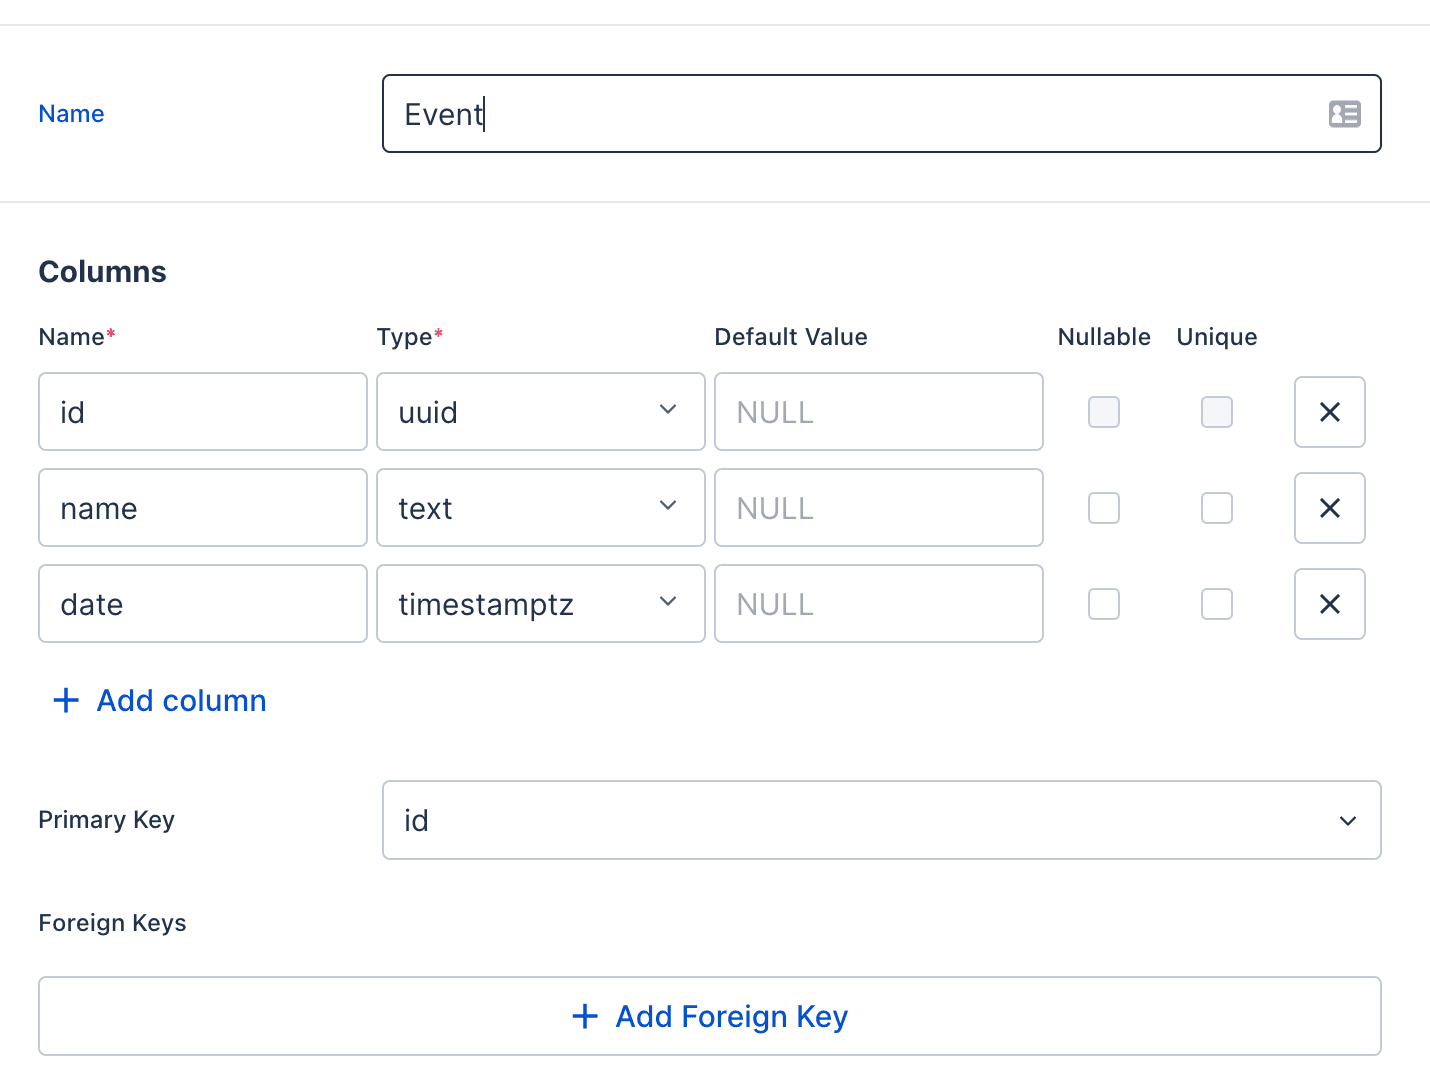This screenshot has height=1076, width=1430.
Task: Enable Unique for the name column
Action: 1216,508
